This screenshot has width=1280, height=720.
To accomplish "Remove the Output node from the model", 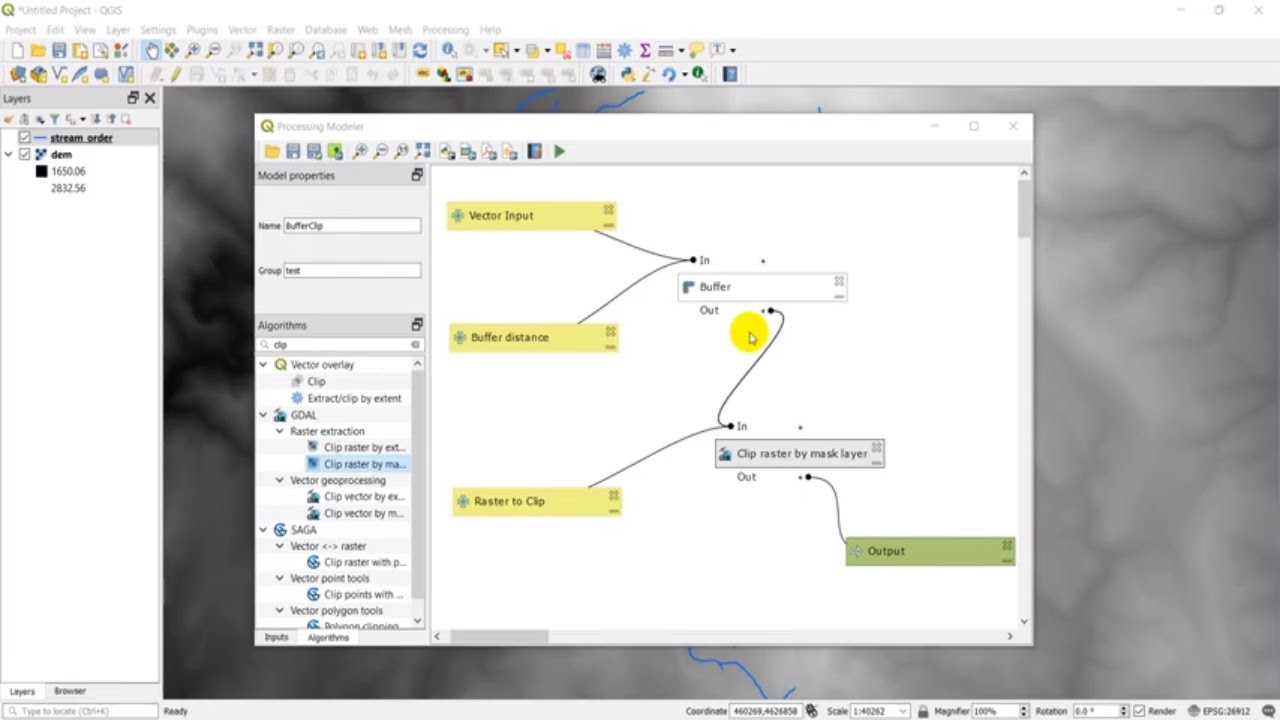I will click(x=1007, y=545).
